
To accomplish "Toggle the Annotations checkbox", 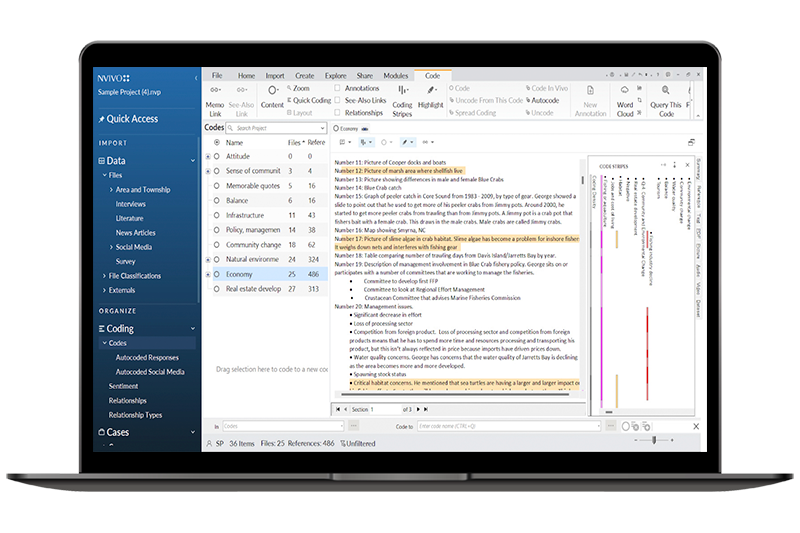I will coord(337,88).
